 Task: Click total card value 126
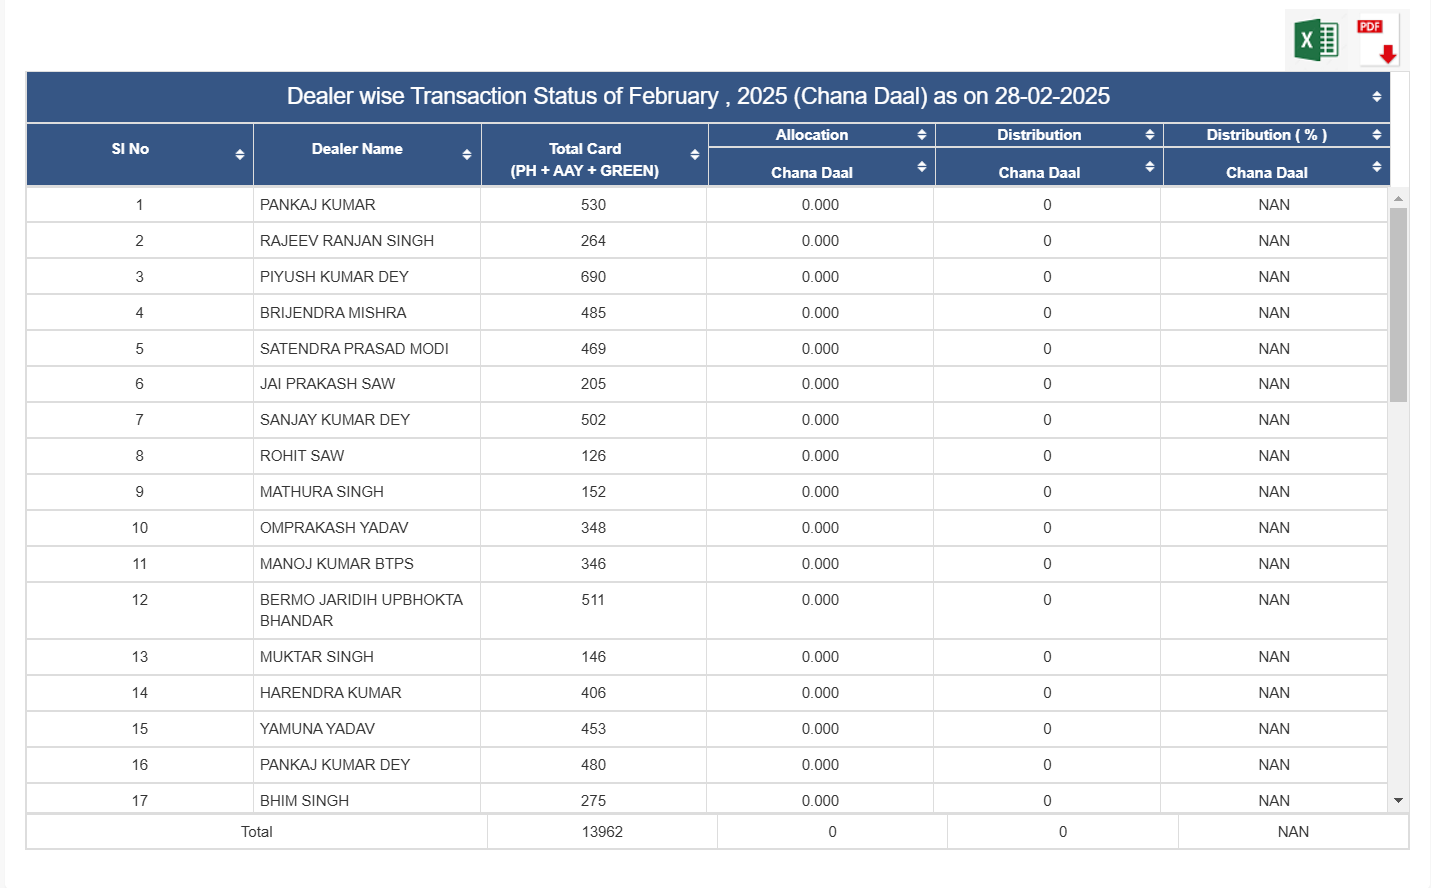coord(593,456)
